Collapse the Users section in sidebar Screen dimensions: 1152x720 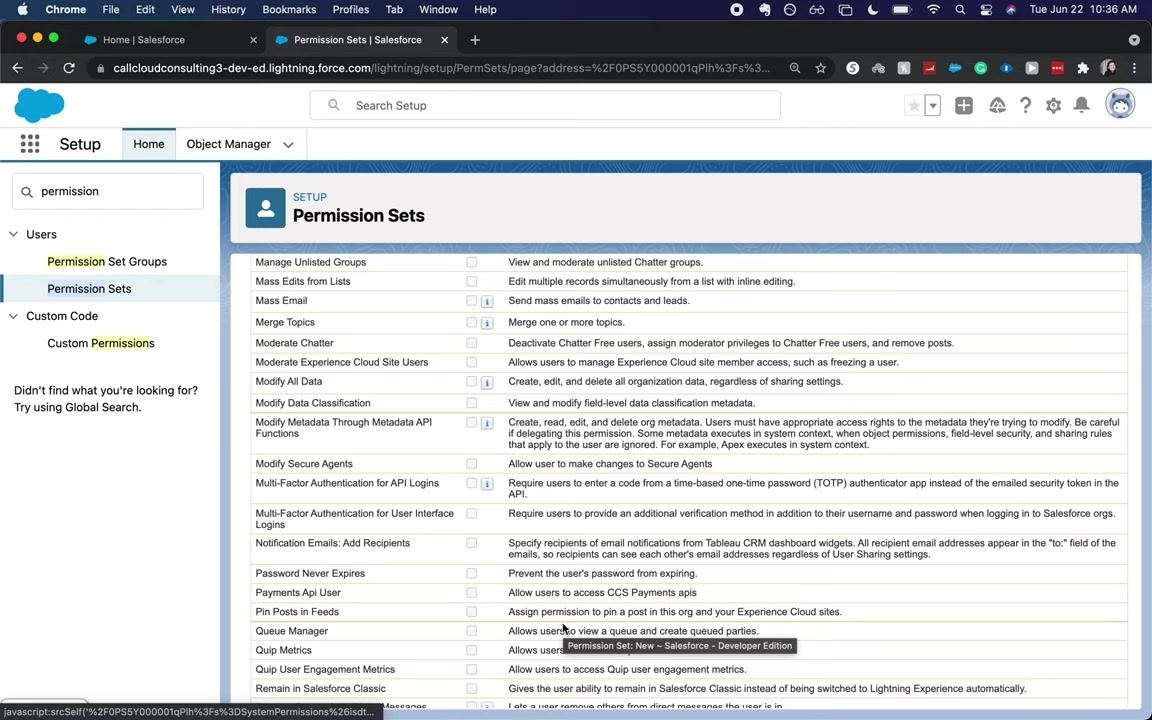(13, 234)
